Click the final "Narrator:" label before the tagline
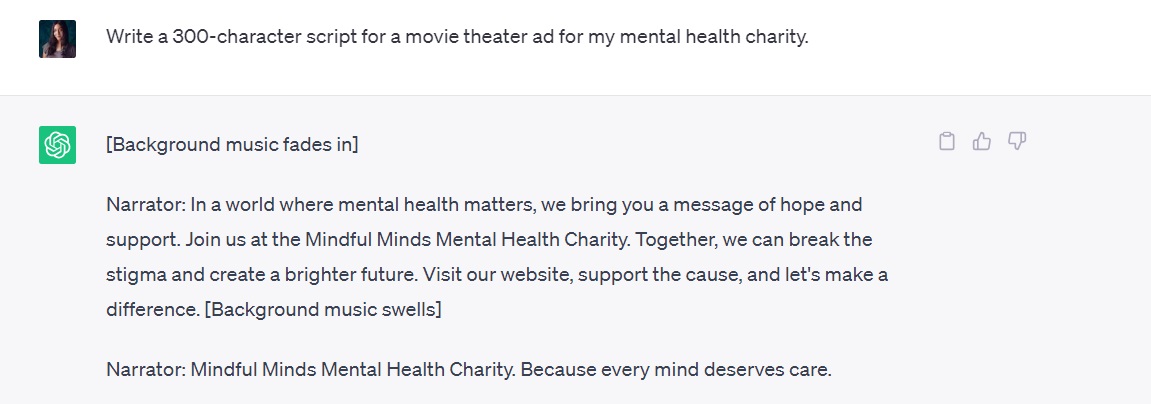Screen dimensions: 1151x404 145,369
